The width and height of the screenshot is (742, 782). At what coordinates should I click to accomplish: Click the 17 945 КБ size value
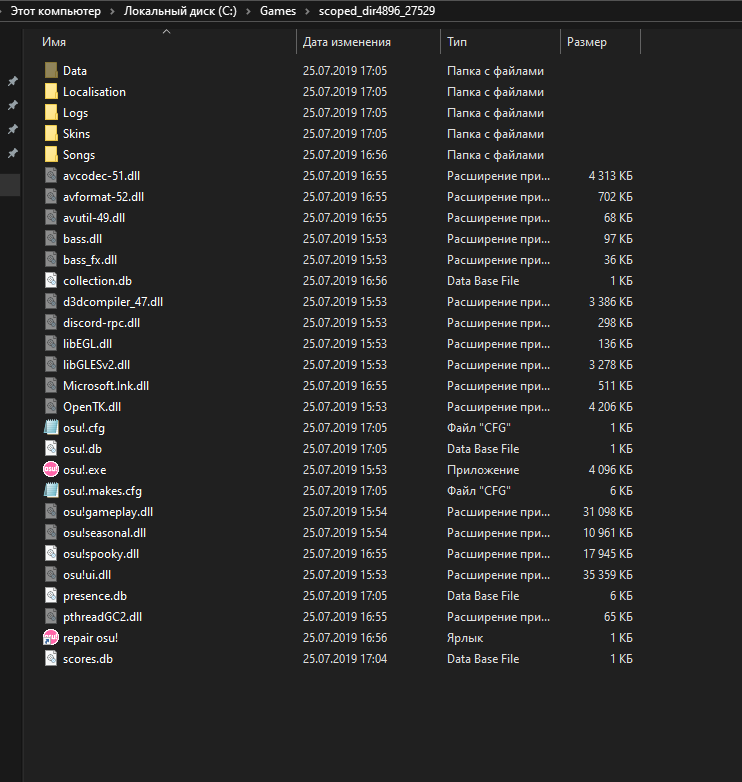point(608,554)
